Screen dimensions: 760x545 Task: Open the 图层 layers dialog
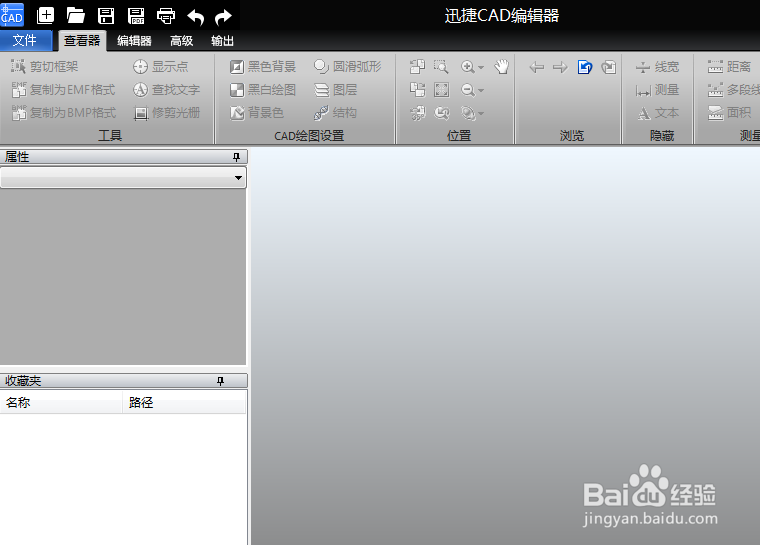coord(335,90)
